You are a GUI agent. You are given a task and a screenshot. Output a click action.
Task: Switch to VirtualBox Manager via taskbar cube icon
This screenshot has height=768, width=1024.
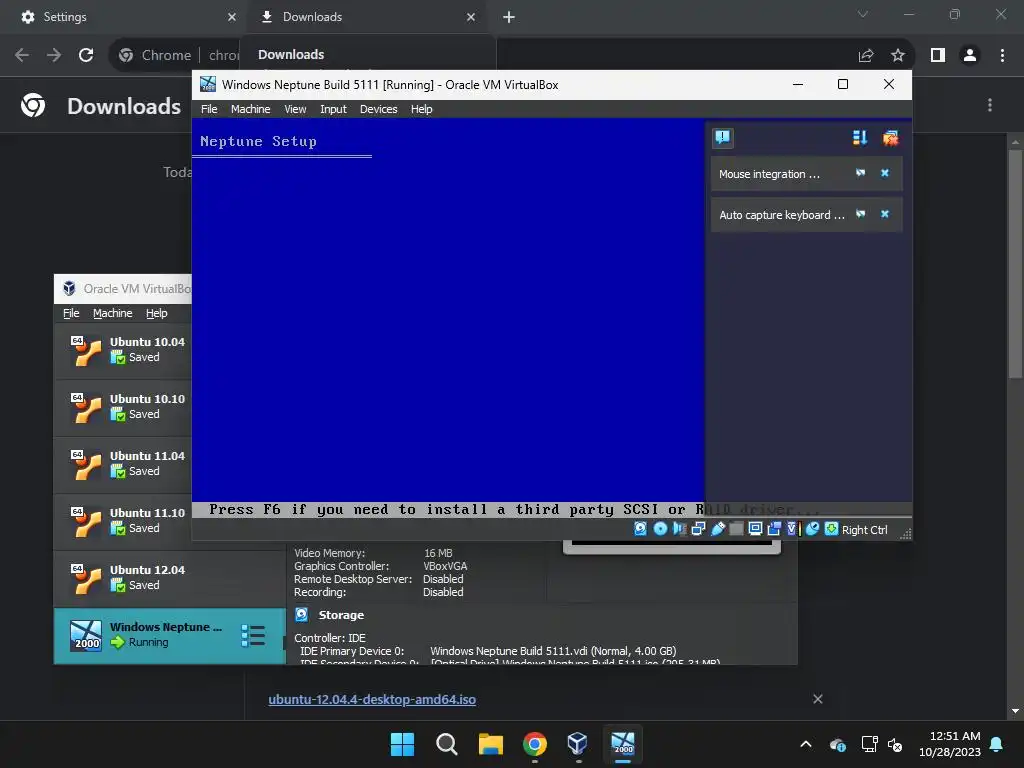point(578,744)
